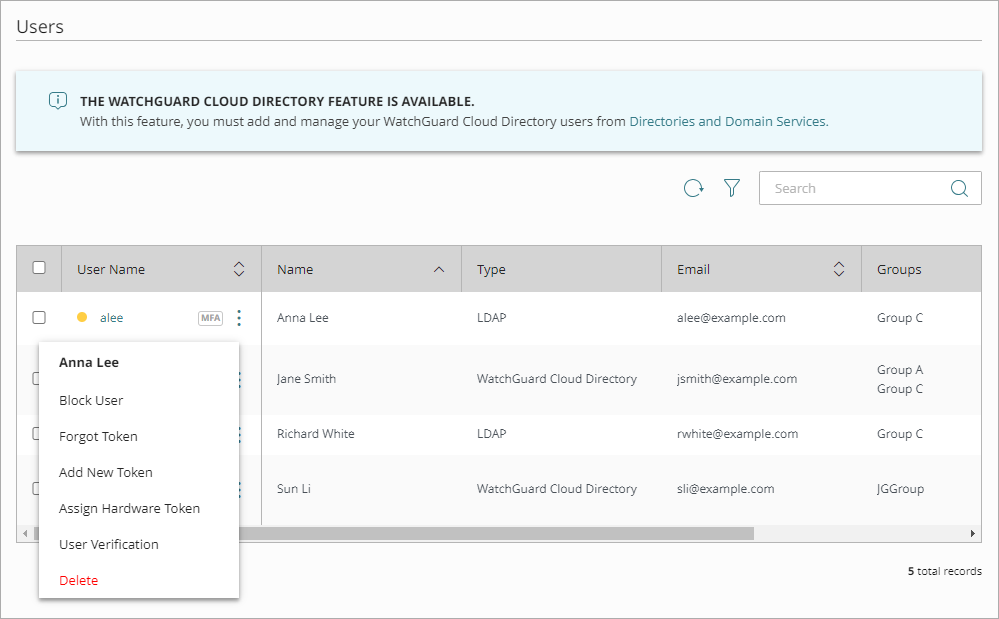Open the kebab menu on Sun Li's row

point(238,489)
